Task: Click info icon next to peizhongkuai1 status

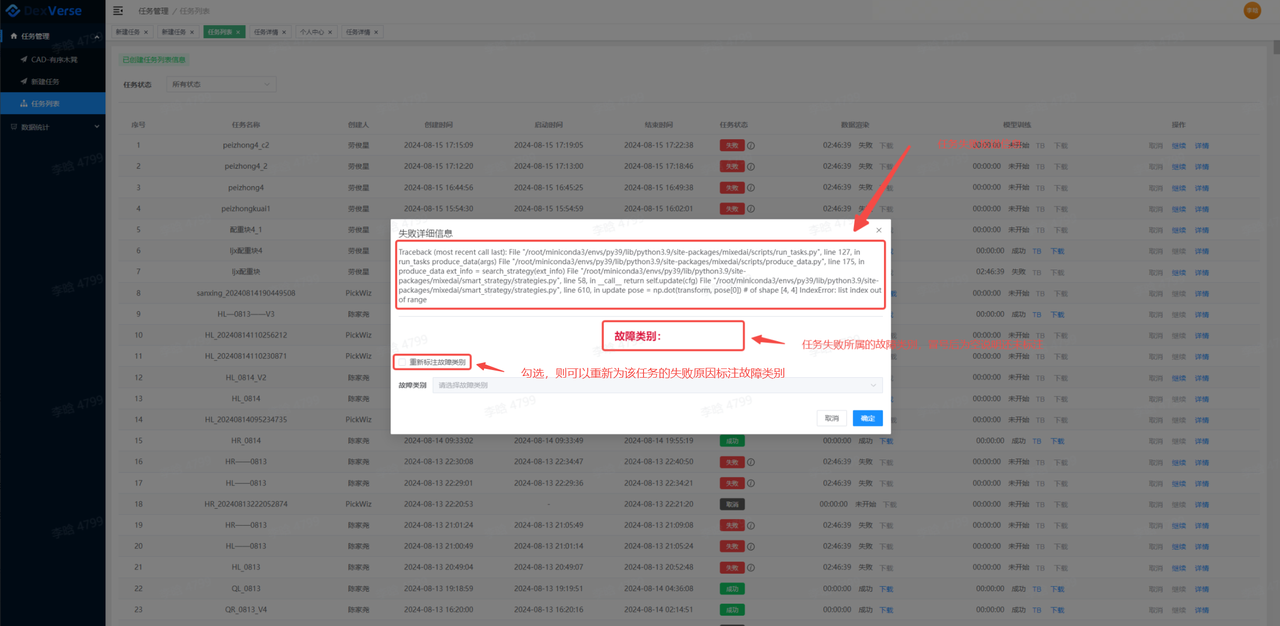Action: pos(751,209)
